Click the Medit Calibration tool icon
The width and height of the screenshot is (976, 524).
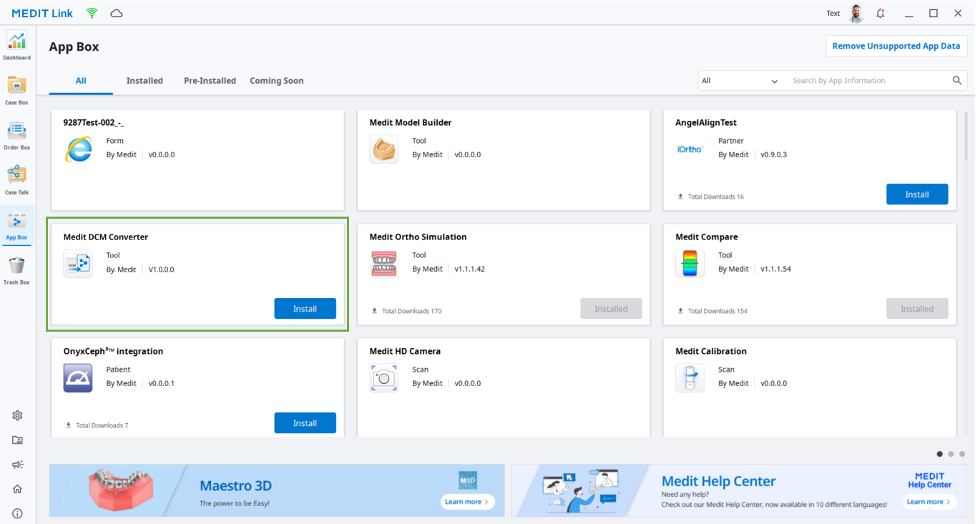690,378
